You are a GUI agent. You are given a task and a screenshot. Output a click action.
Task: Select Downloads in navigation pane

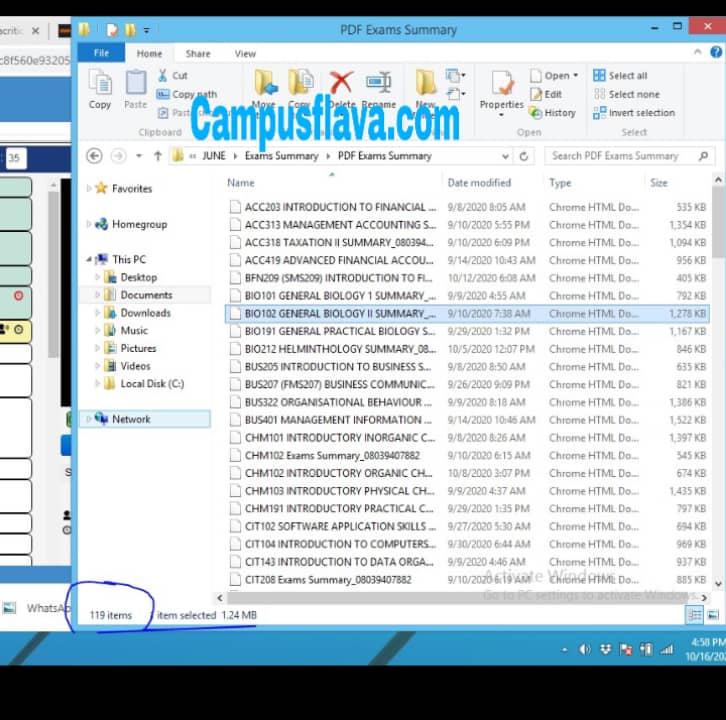click(145, 313)
